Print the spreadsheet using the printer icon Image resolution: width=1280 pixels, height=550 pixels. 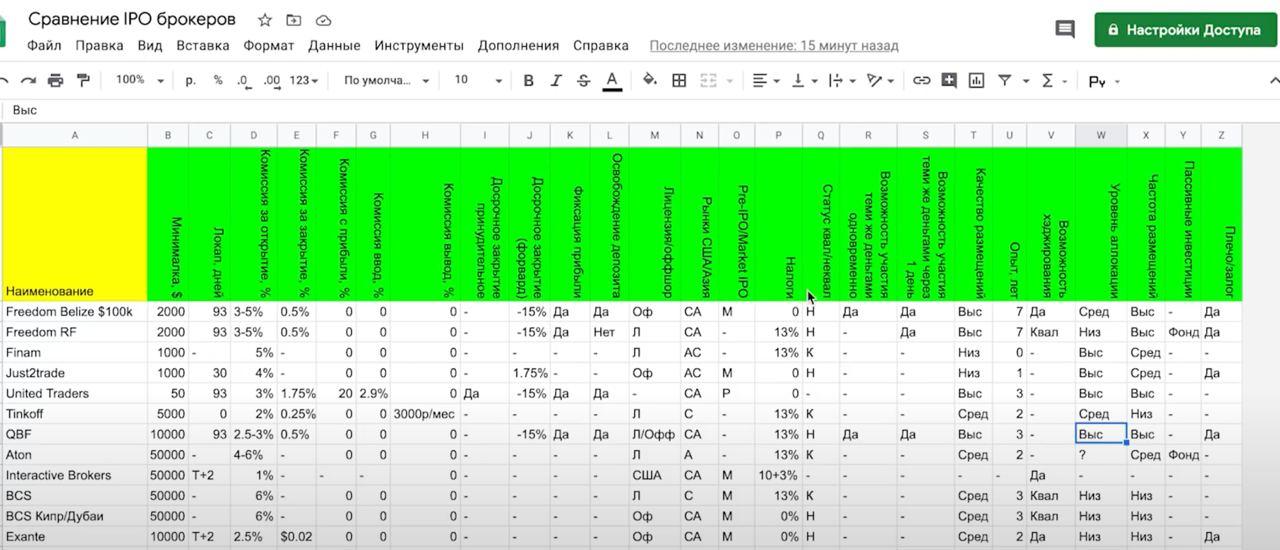click(x=56, y=80)
